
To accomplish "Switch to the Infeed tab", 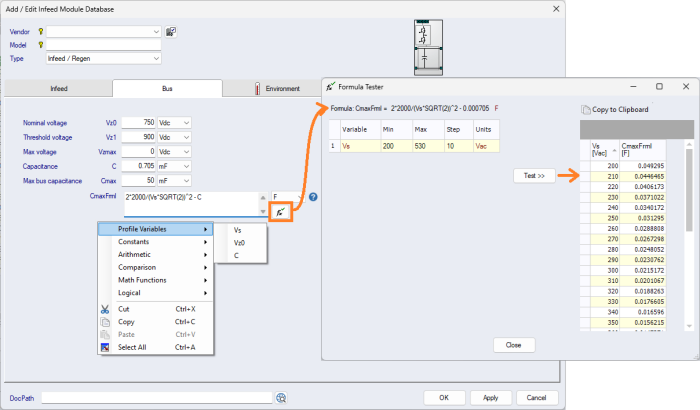I will tap(58, 88).
